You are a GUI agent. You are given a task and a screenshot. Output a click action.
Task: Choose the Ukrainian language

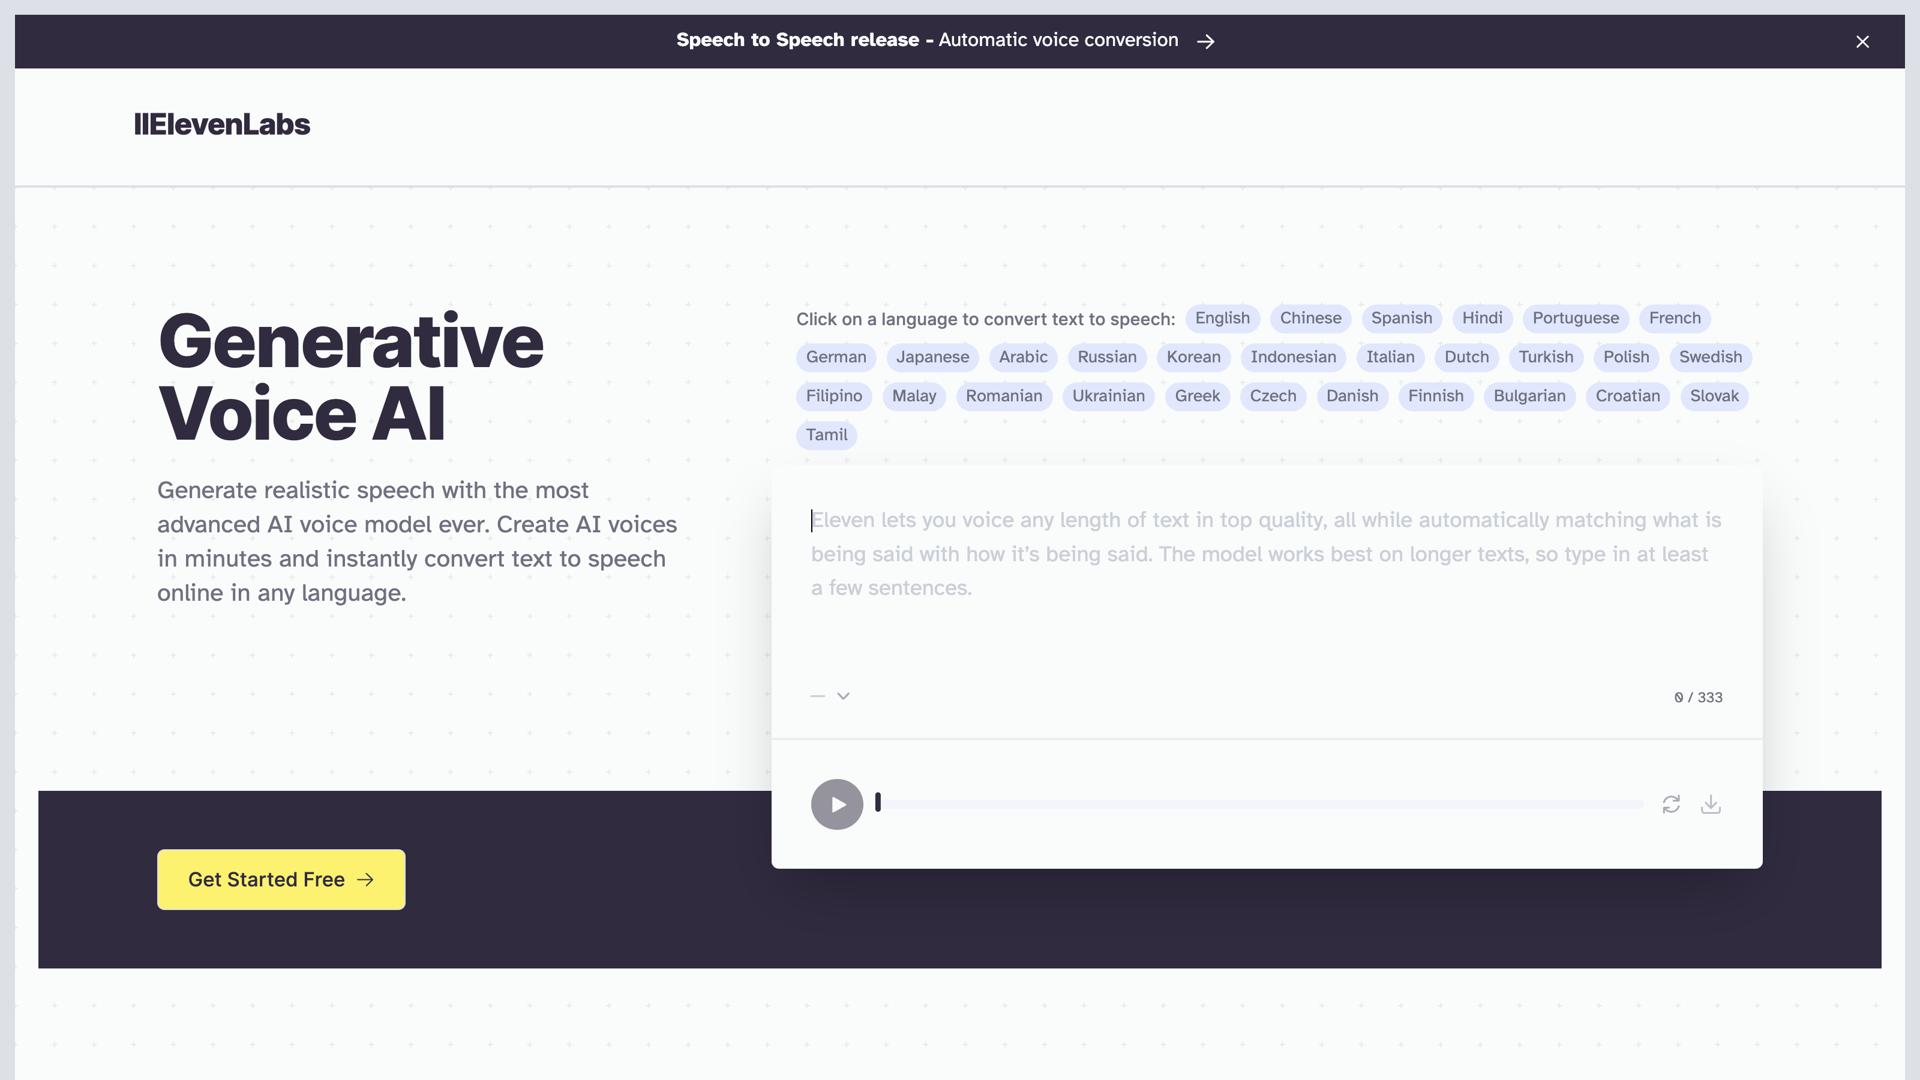pos(1108,396)
